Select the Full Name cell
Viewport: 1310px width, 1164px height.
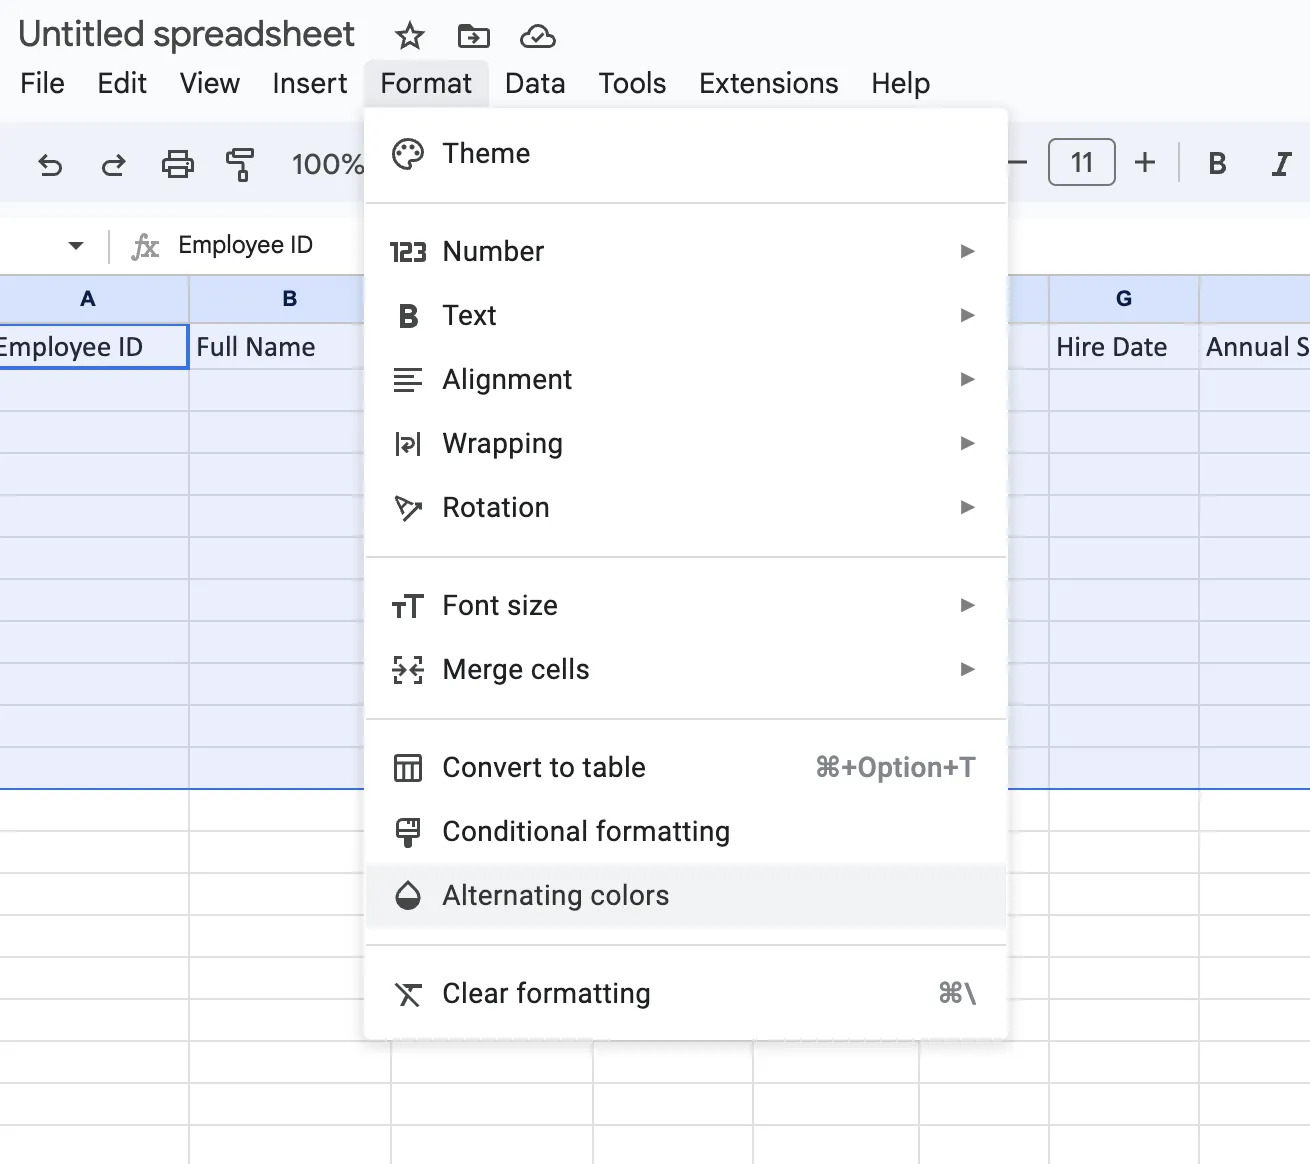(277, 347)
